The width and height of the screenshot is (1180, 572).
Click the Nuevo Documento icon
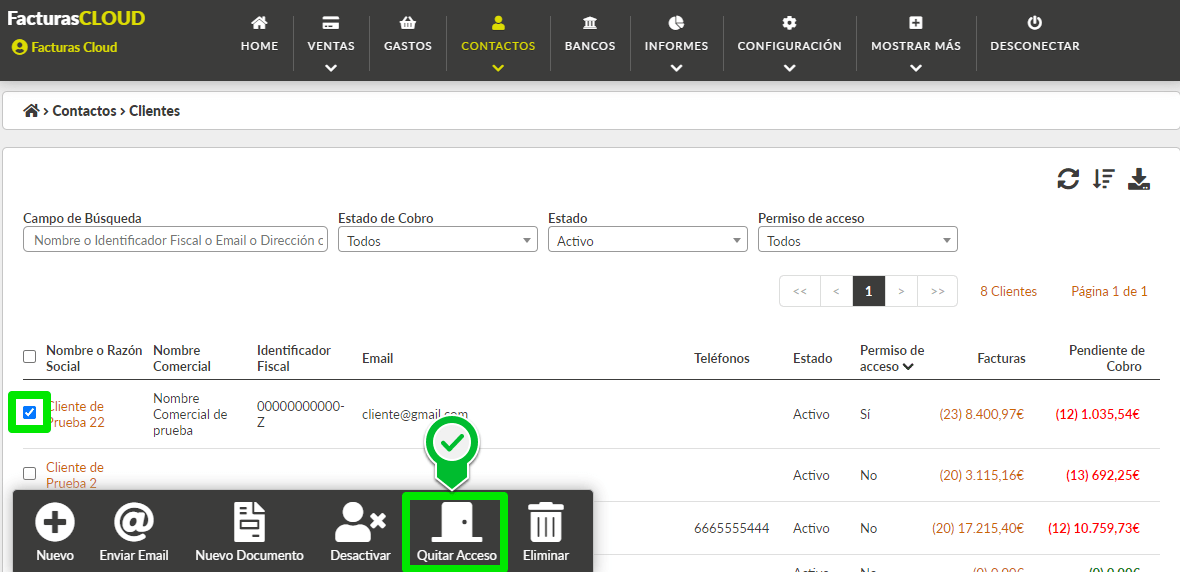[x=249, y=522]
